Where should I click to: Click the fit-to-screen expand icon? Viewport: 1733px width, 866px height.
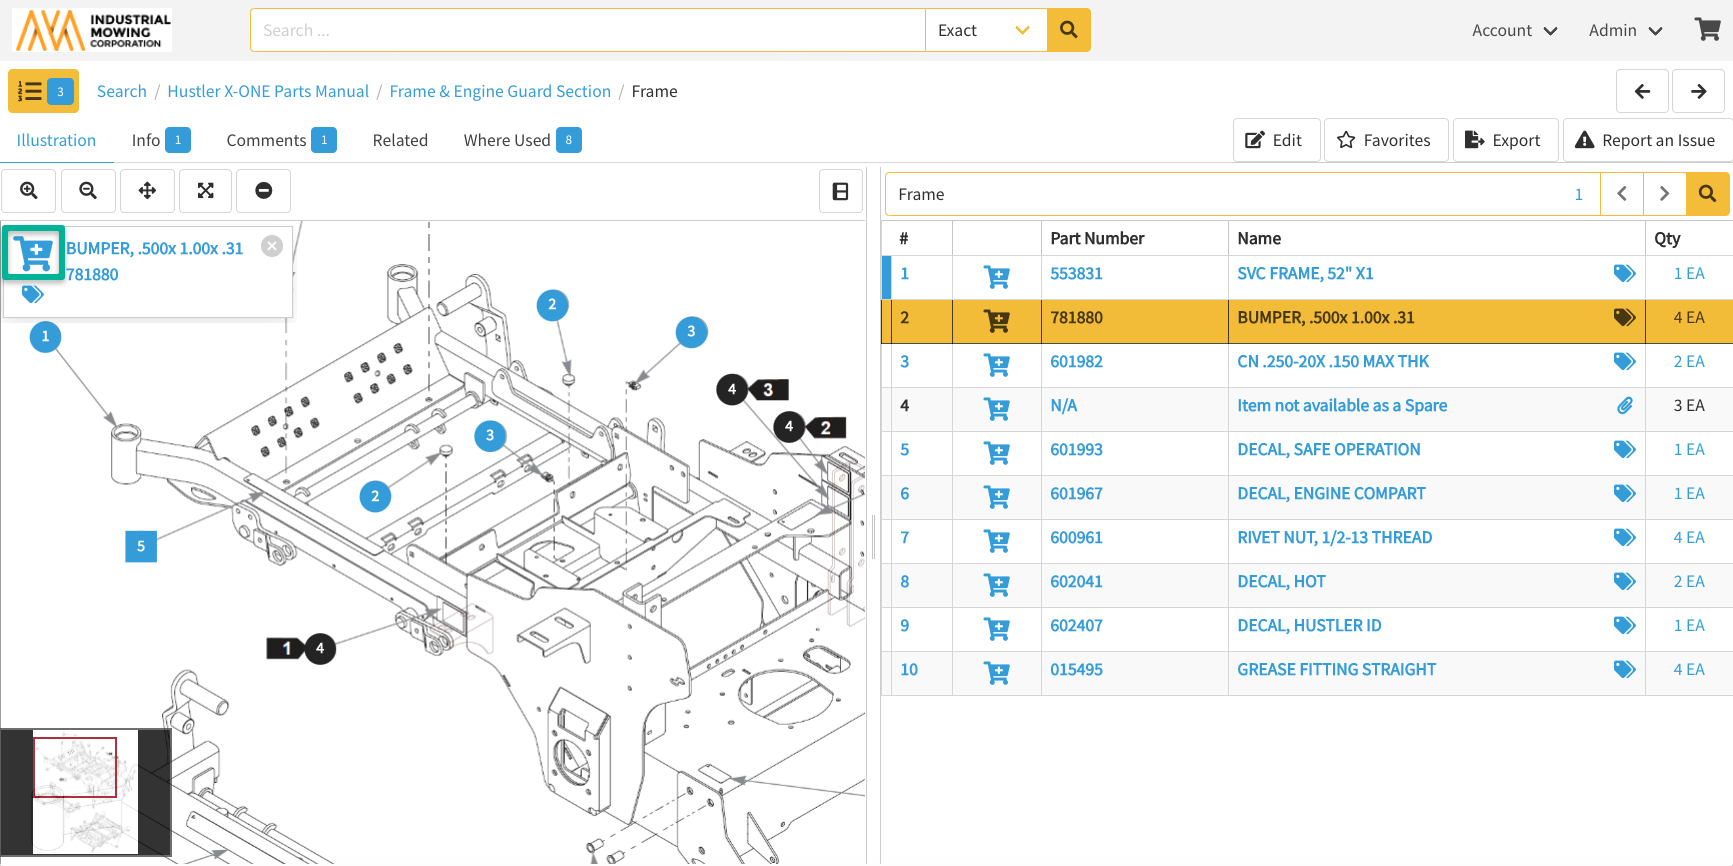tap(205, 191)
